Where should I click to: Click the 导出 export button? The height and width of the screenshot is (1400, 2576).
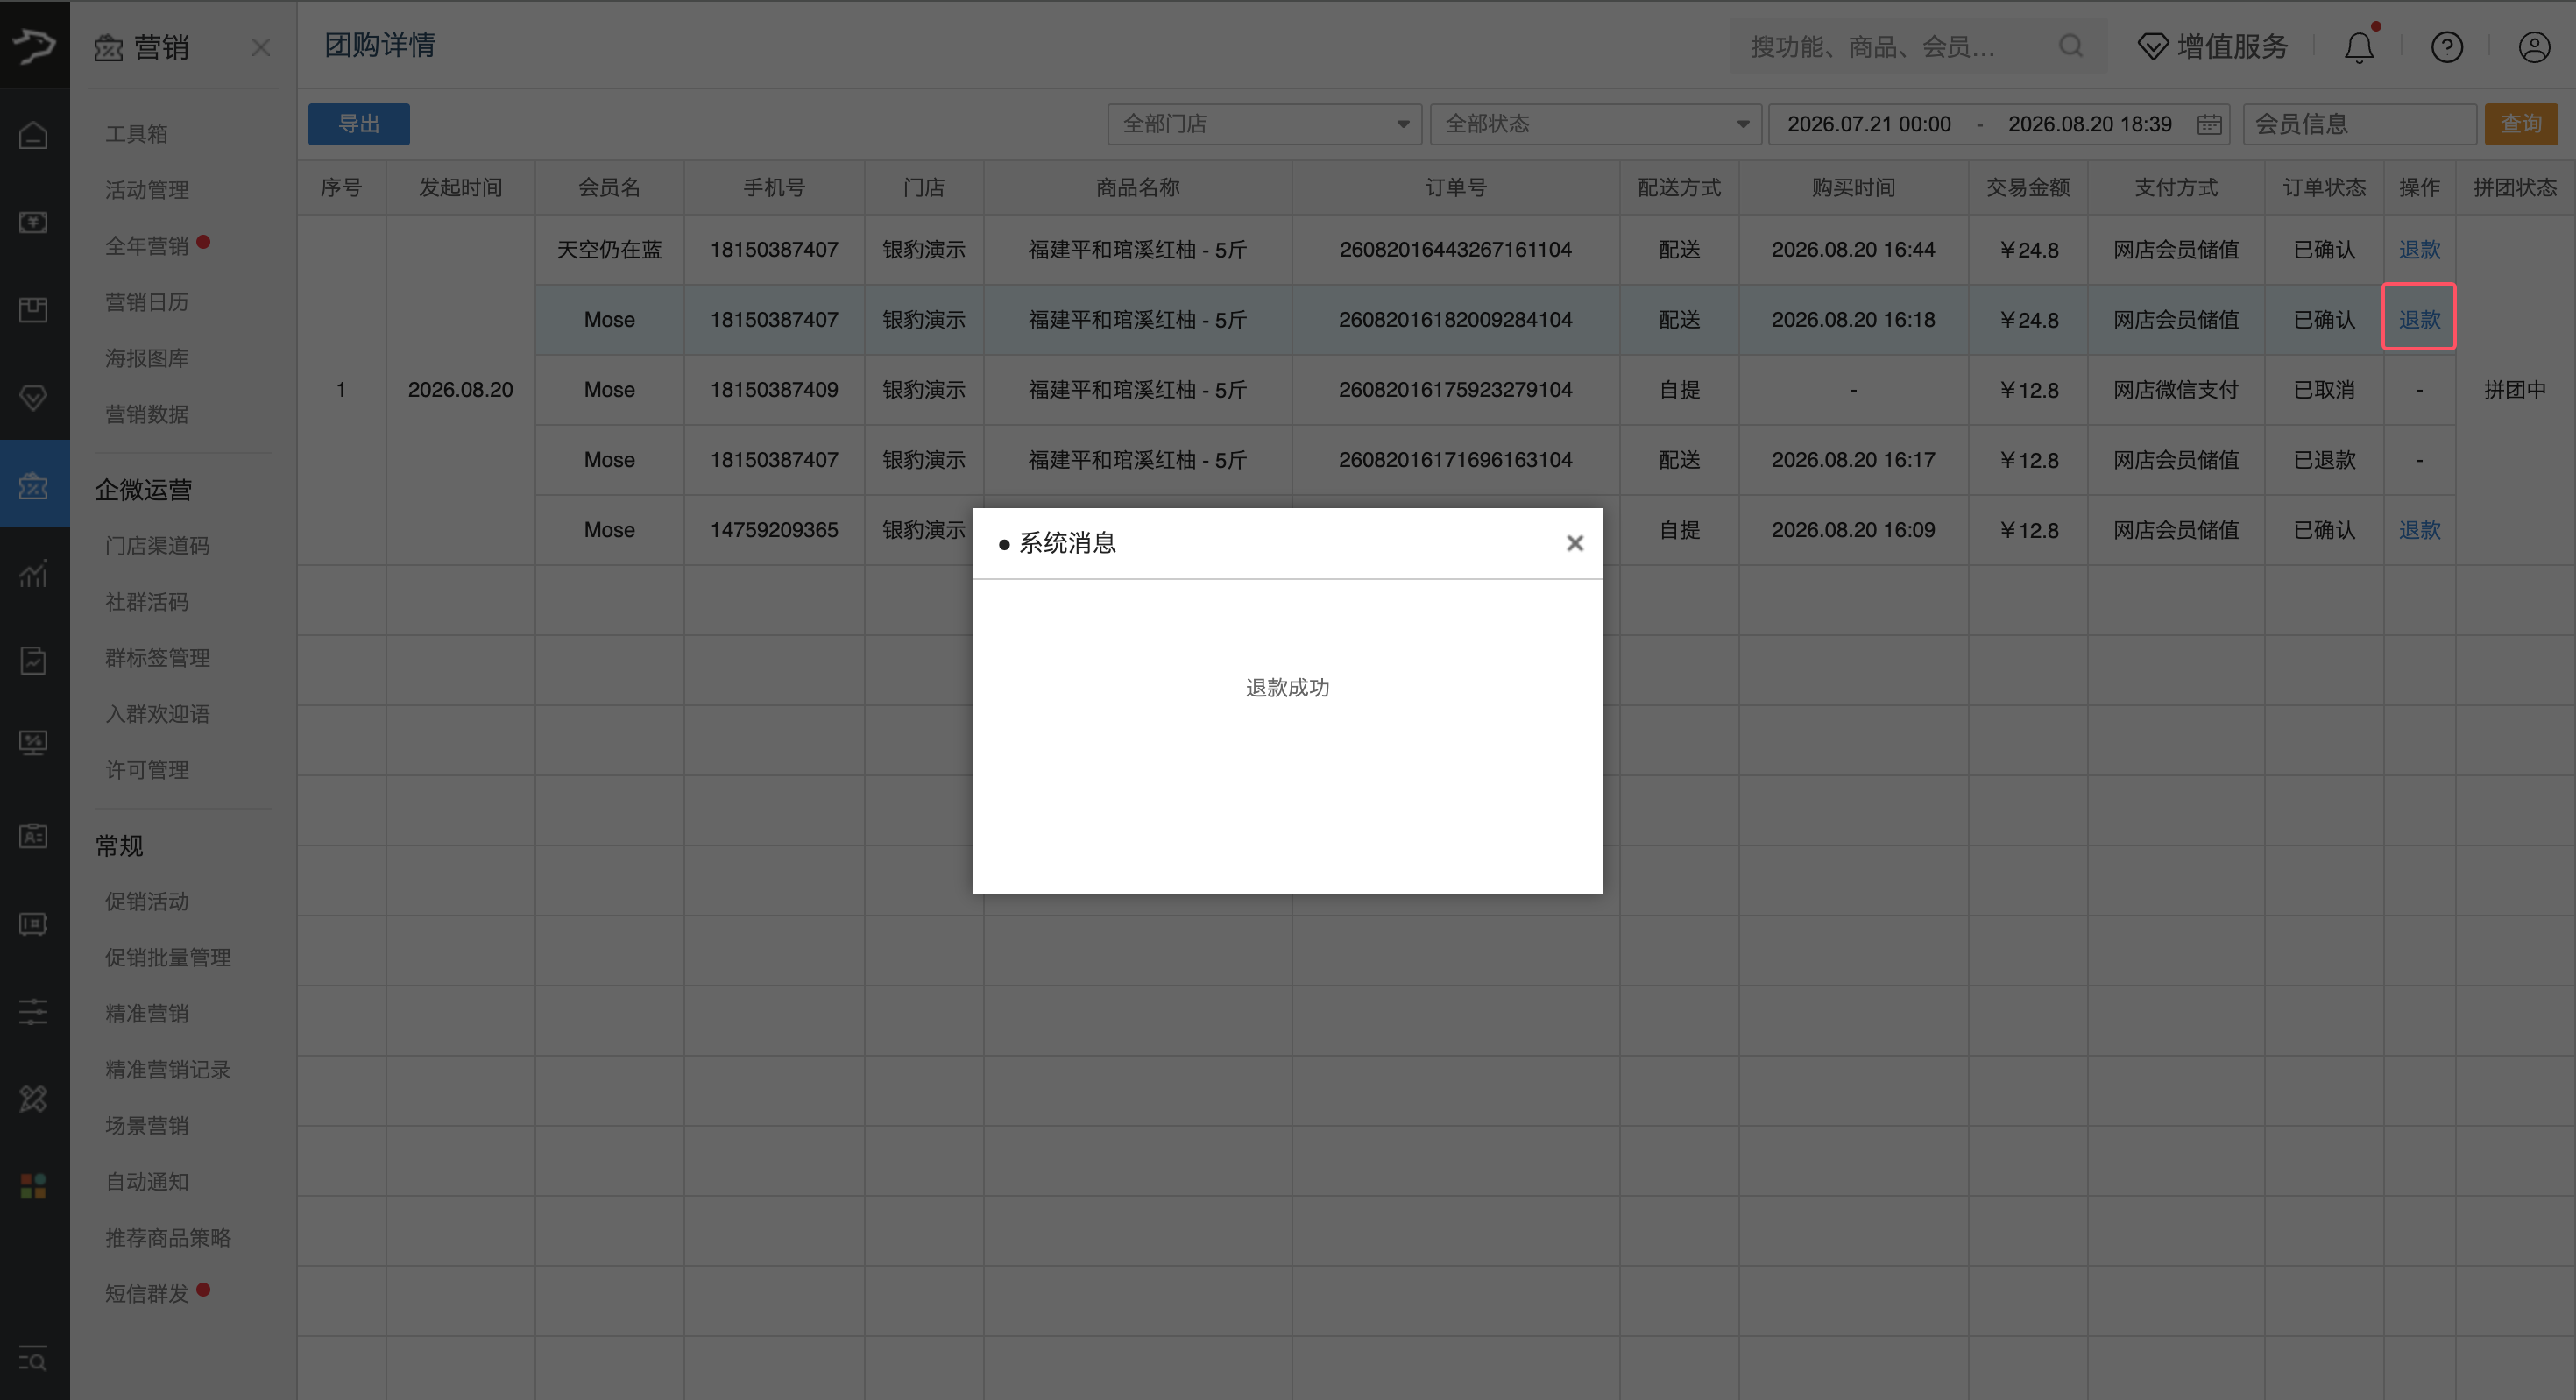[x=359, y=124]
